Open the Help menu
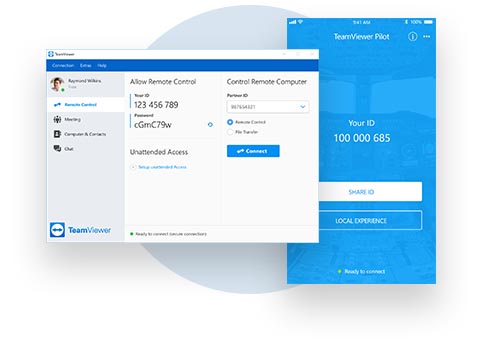Screen dimensions: 482x364 102,65
